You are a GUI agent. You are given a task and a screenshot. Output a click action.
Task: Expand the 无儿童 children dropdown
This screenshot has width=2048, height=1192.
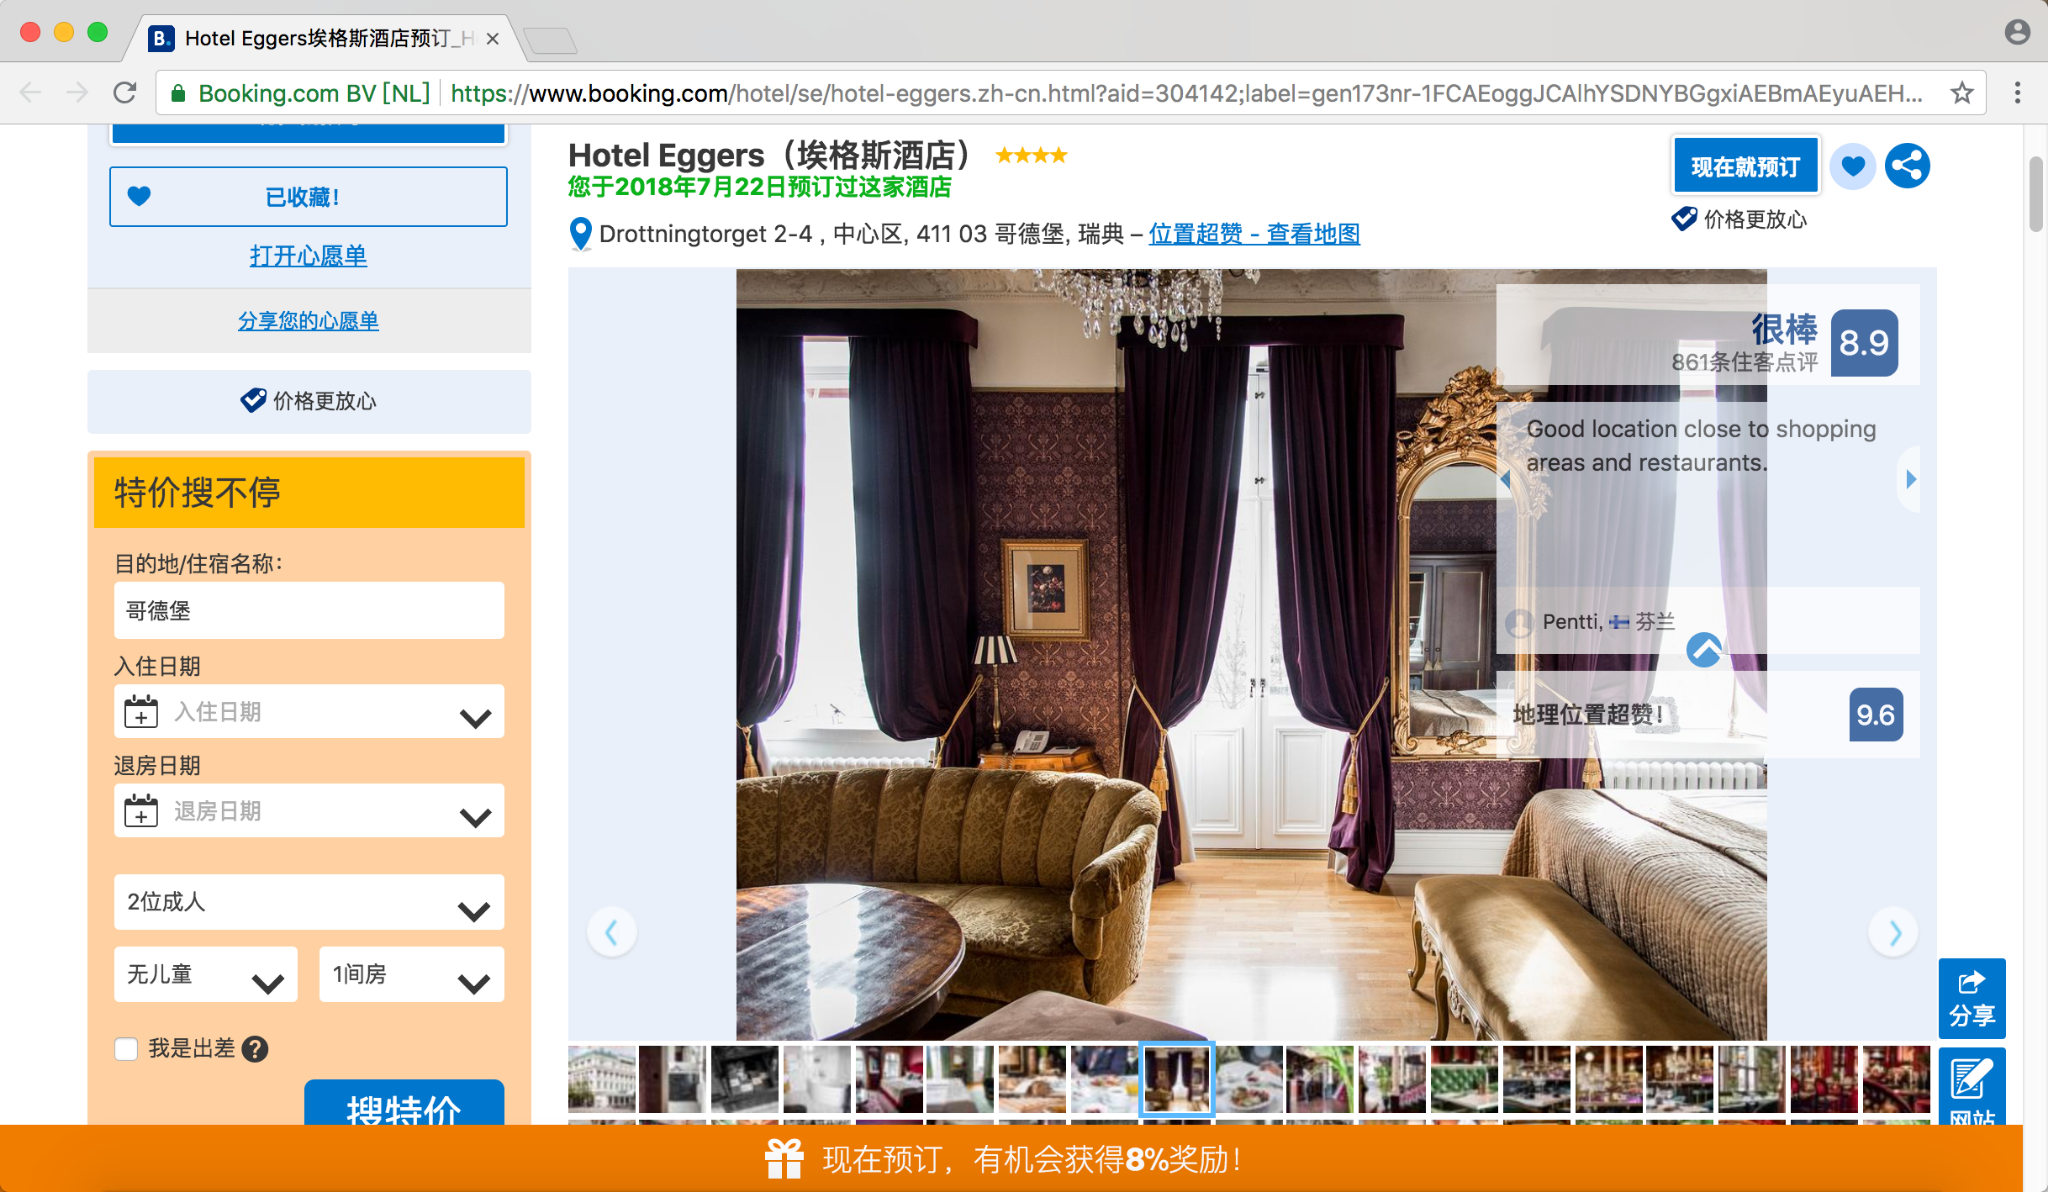pos(206,974)
